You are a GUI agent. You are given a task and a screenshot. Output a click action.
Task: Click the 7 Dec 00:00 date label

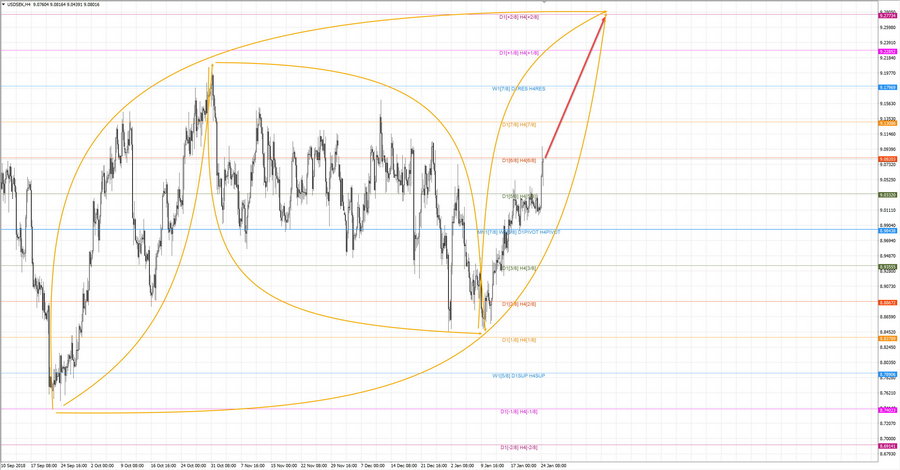click(x=373, y=465)
